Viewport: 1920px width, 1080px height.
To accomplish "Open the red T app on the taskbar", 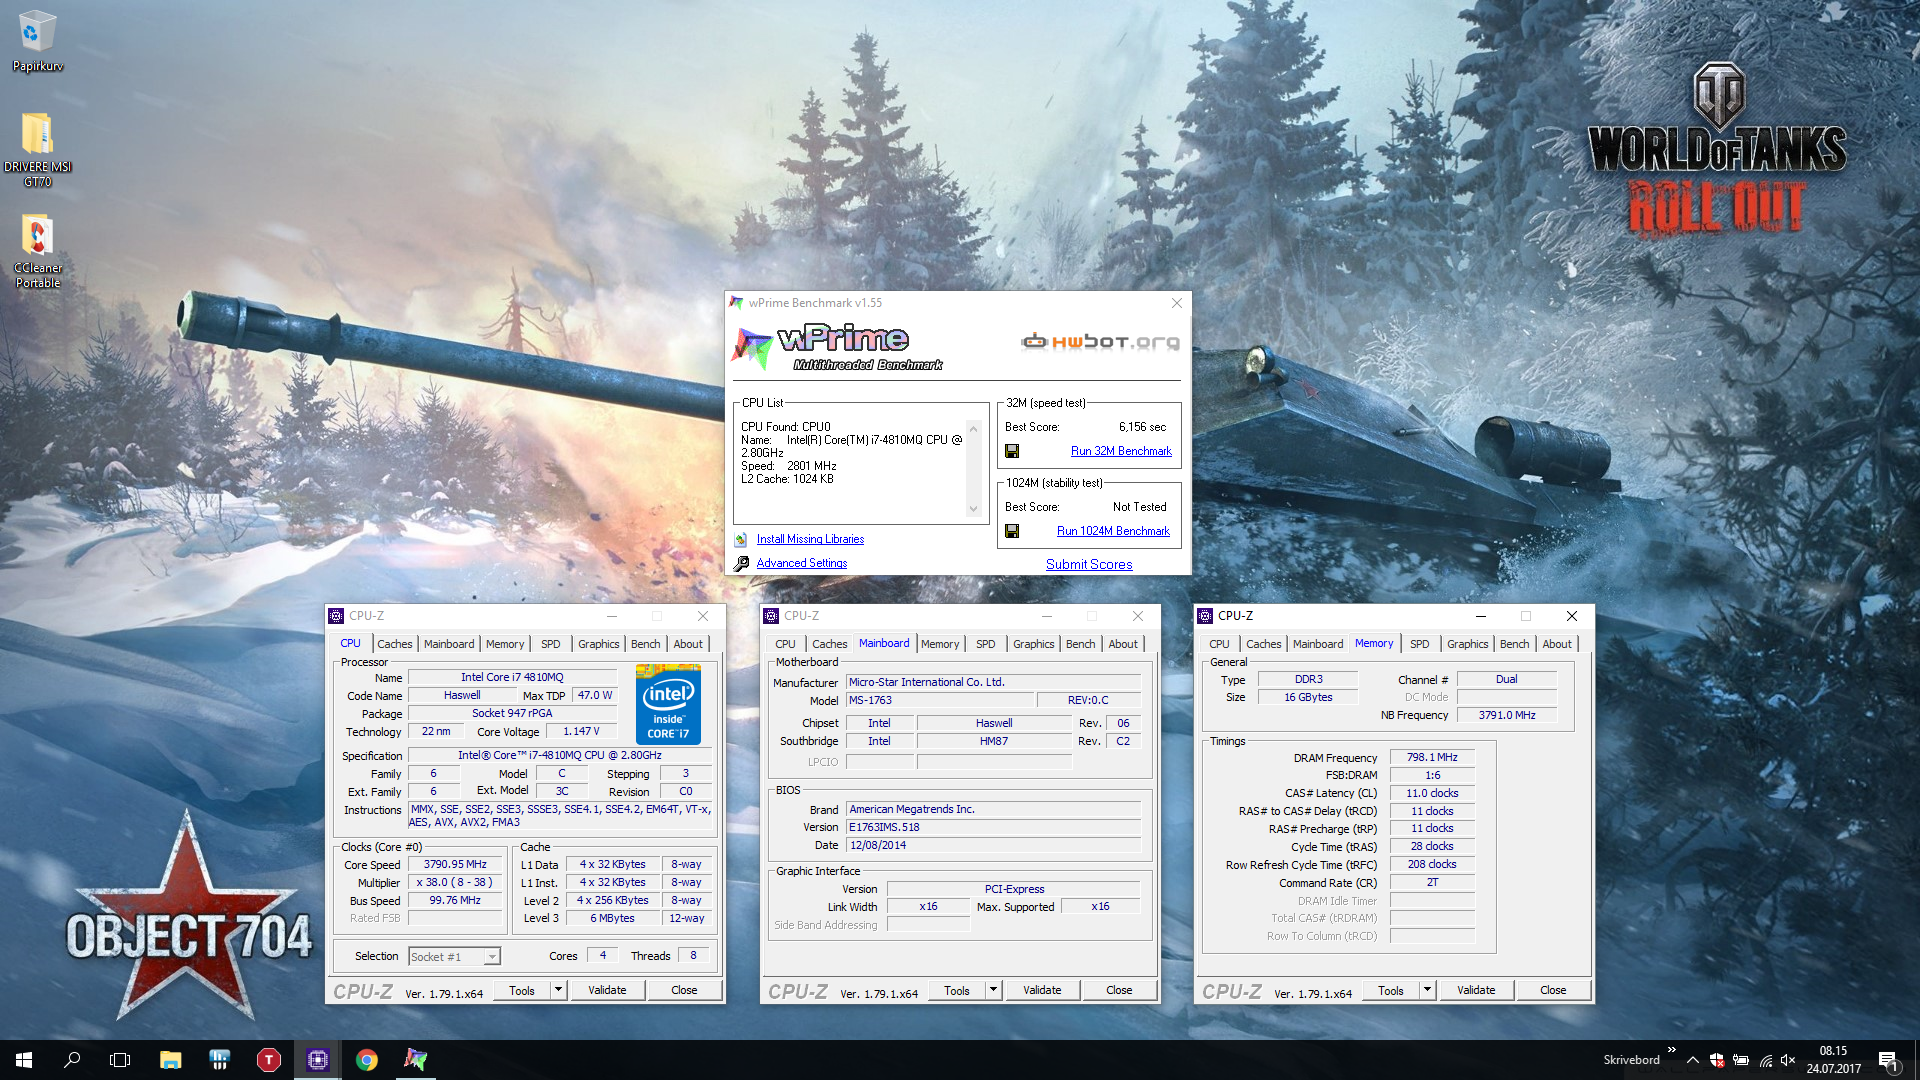I will click(268, 1060).
